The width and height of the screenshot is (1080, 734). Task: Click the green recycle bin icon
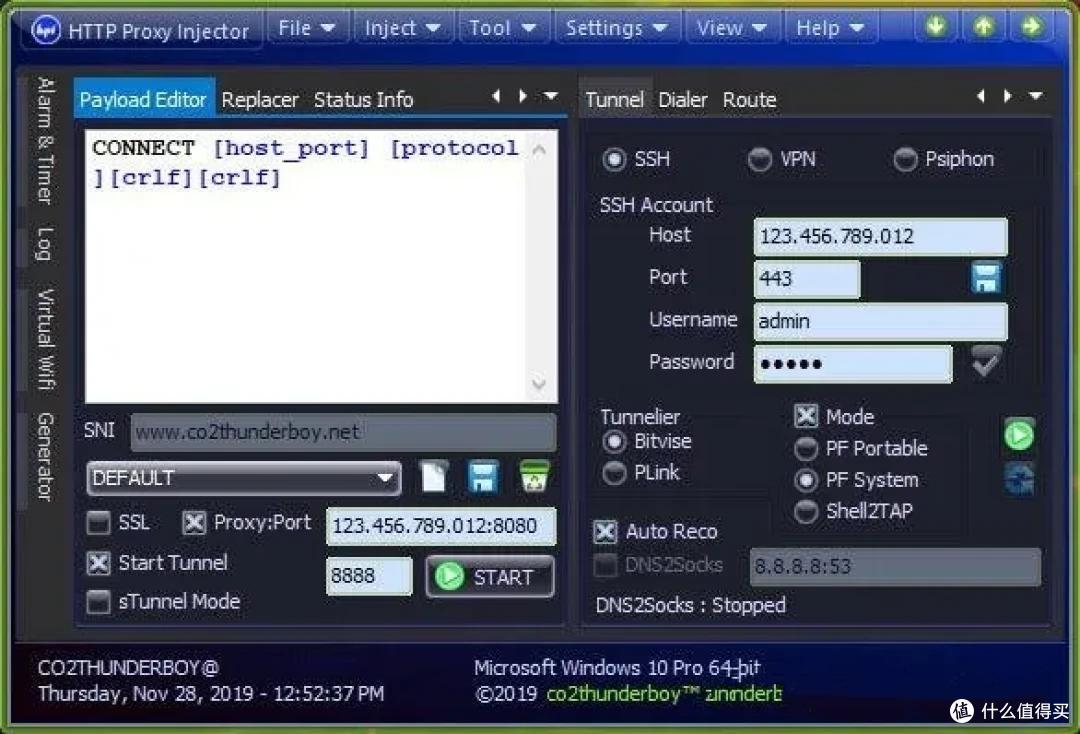(534, 476)
